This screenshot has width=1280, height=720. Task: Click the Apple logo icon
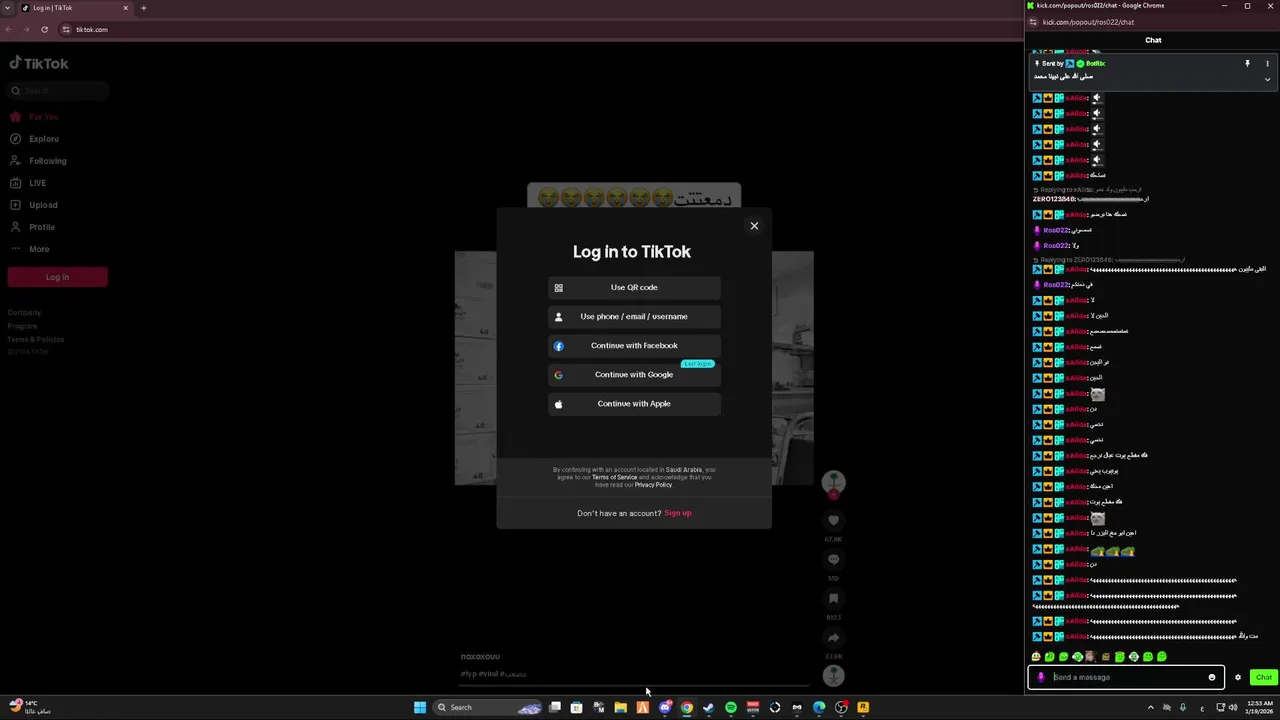click(x=559, y=404)
